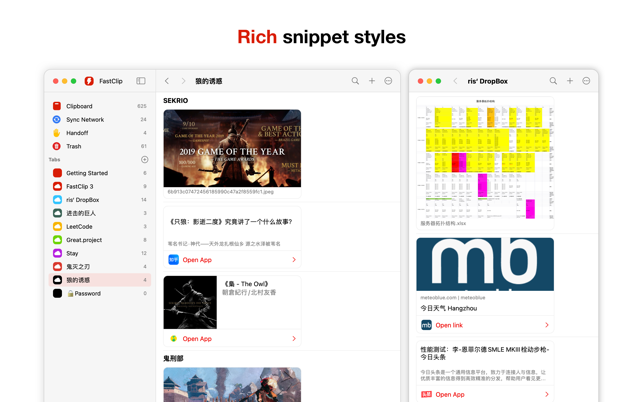The image size is (643, 402).
Task: Click the Handoff hand icon
Action: point(57,133)
